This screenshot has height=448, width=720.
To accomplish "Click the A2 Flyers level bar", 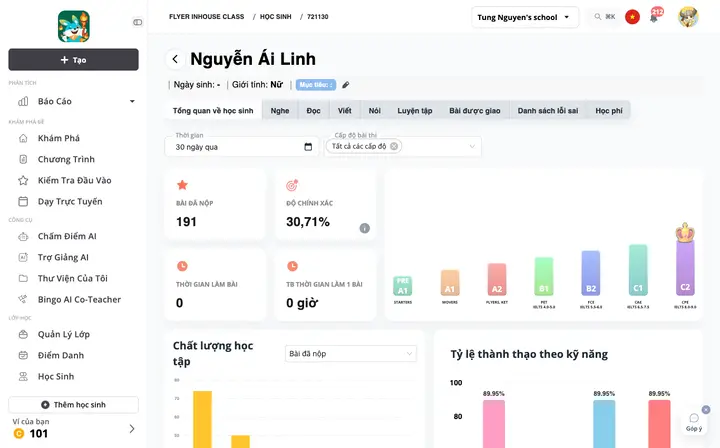I will click(x=497, y=280).
